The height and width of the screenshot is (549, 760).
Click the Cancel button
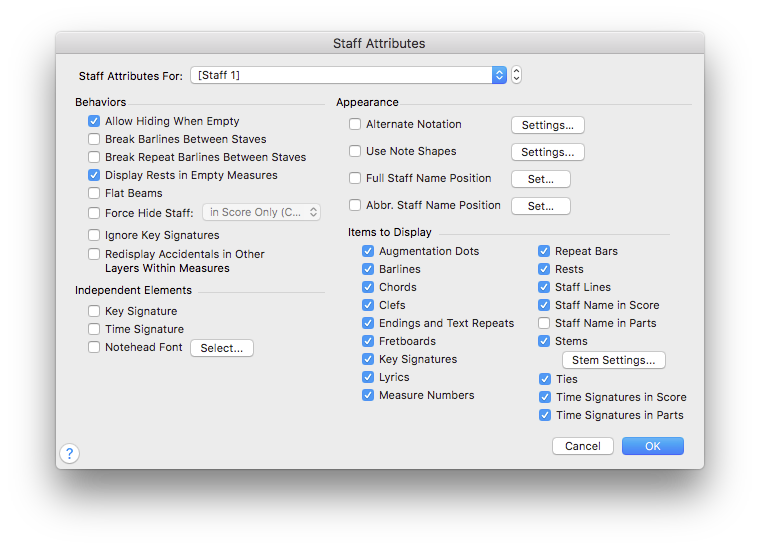[x=583, y=446]
